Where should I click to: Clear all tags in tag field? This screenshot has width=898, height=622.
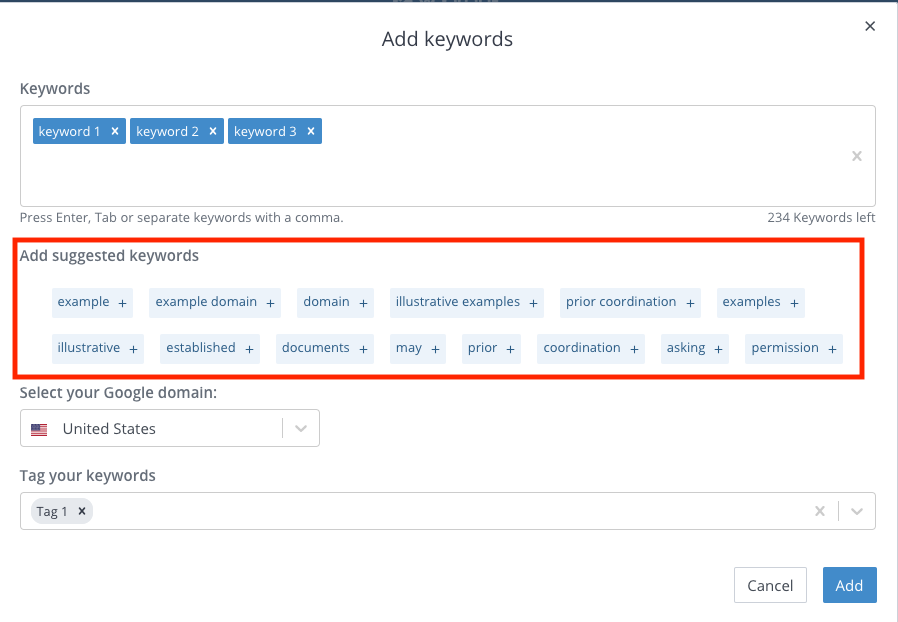[820, 511]
